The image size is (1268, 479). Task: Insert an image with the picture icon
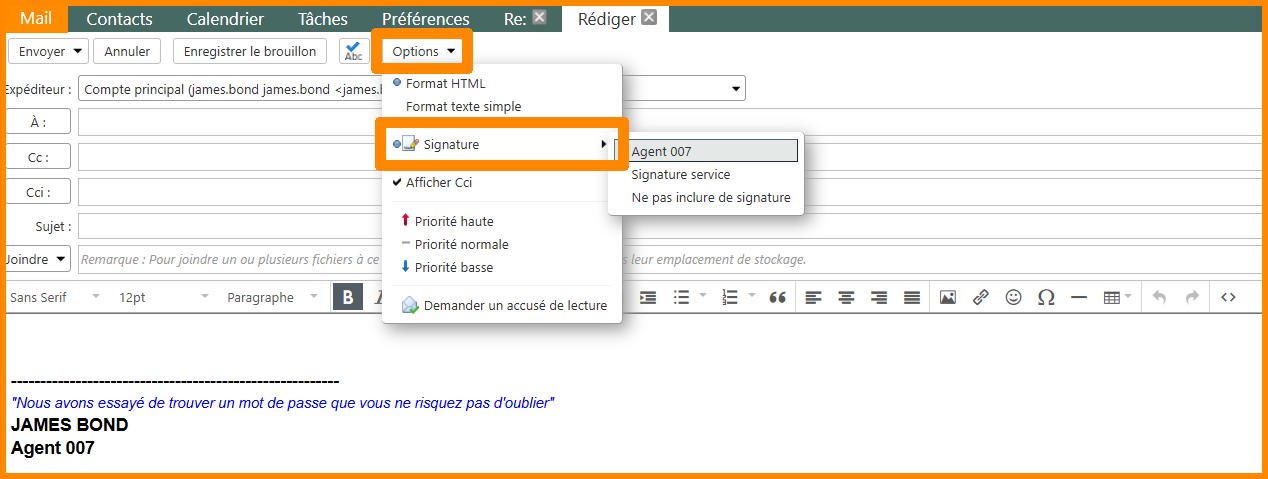coord(948,297)
